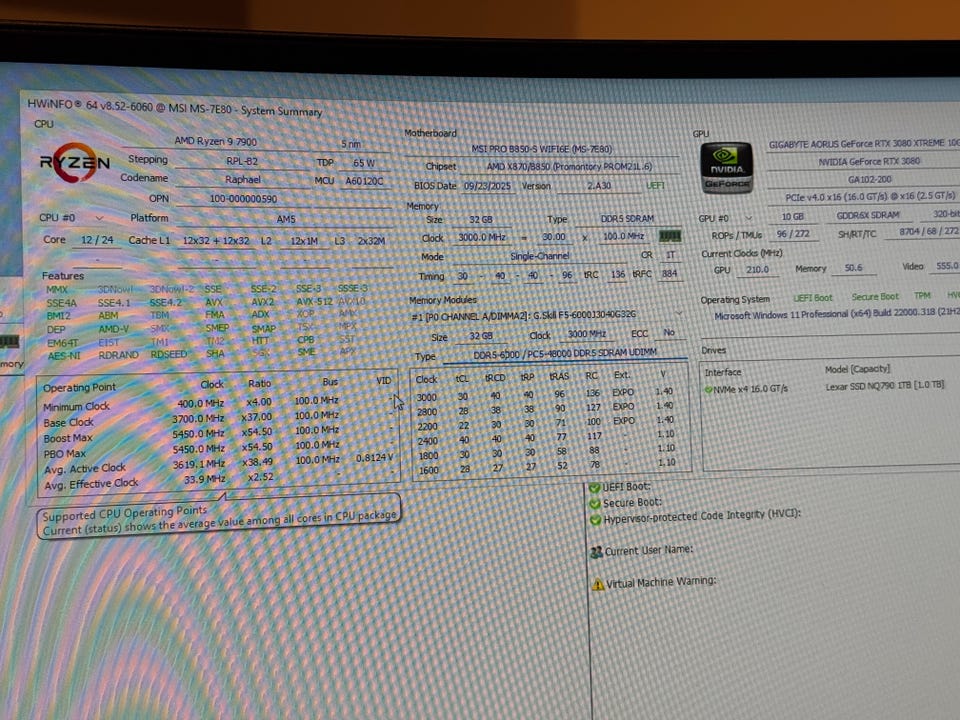Screen dimensions: 960x720
Task: Click the 65 W TDP value
Action: click(364, 163)
